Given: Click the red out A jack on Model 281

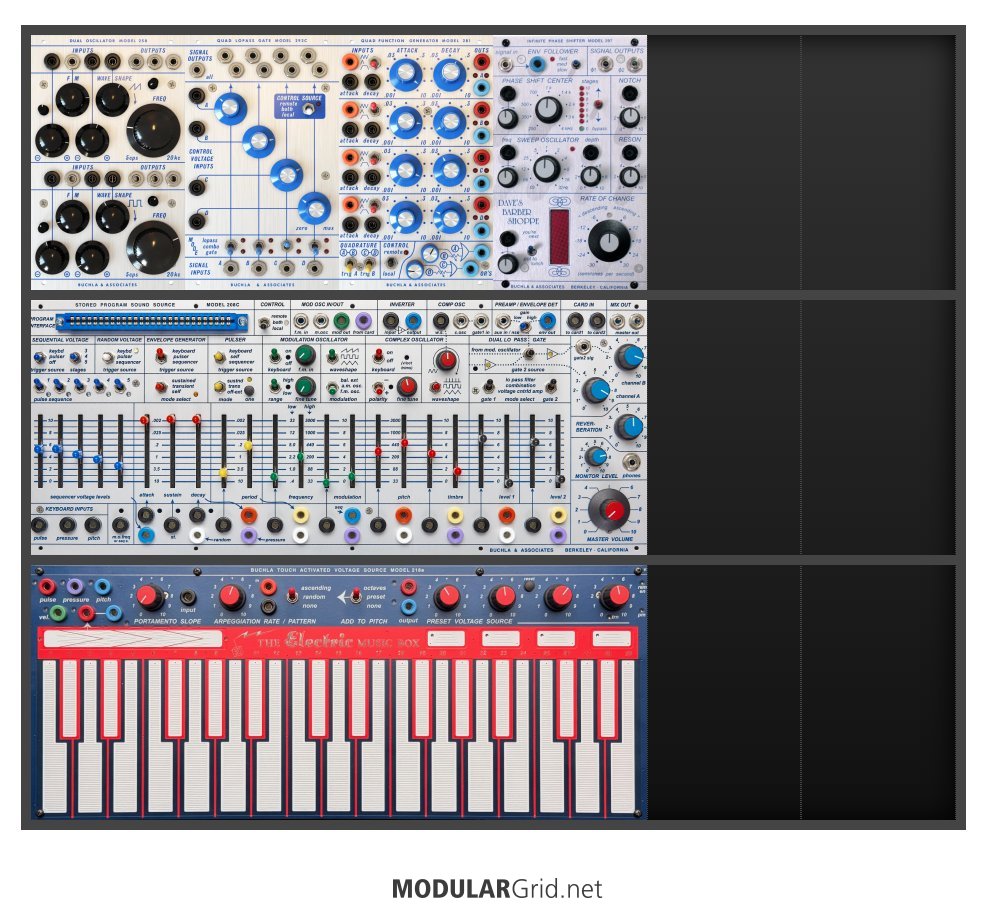Looking at the screenshot, I should coord(481,62).
